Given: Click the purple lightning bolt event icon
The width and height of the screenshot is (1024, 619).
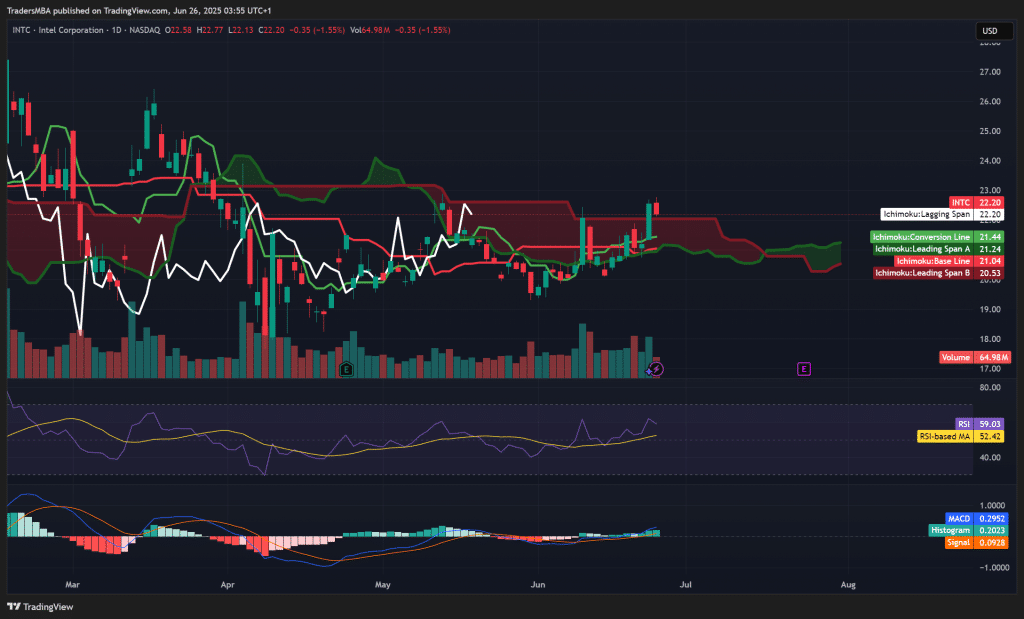Looking at the screenshot, I should (655, 369).
